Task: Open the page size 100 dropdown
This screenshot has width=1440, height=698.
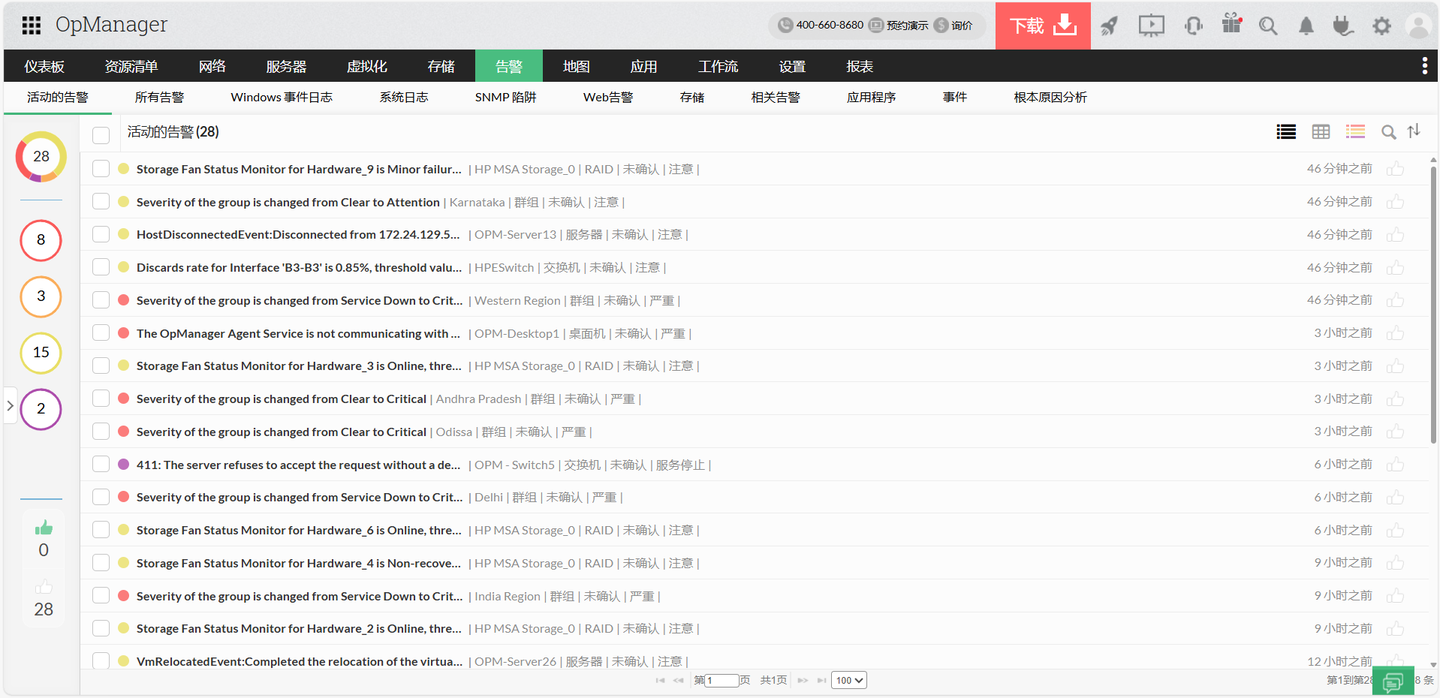Action: pyautogui.click(x=849, y=680)
